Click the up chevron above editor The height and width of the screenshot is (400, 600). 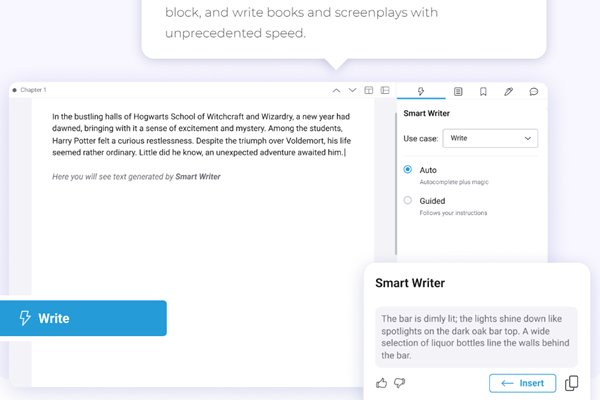337,90
